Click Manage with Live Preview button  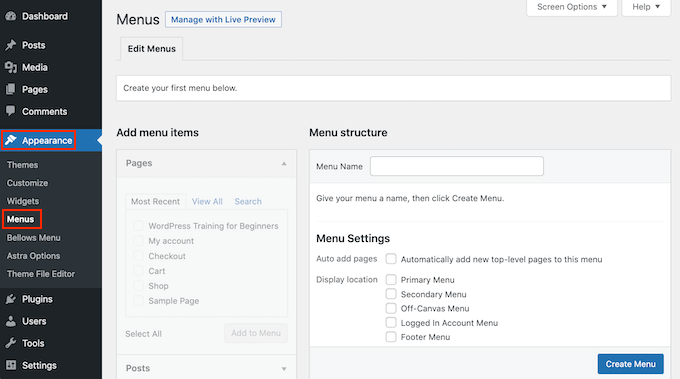tap(223, 20)
